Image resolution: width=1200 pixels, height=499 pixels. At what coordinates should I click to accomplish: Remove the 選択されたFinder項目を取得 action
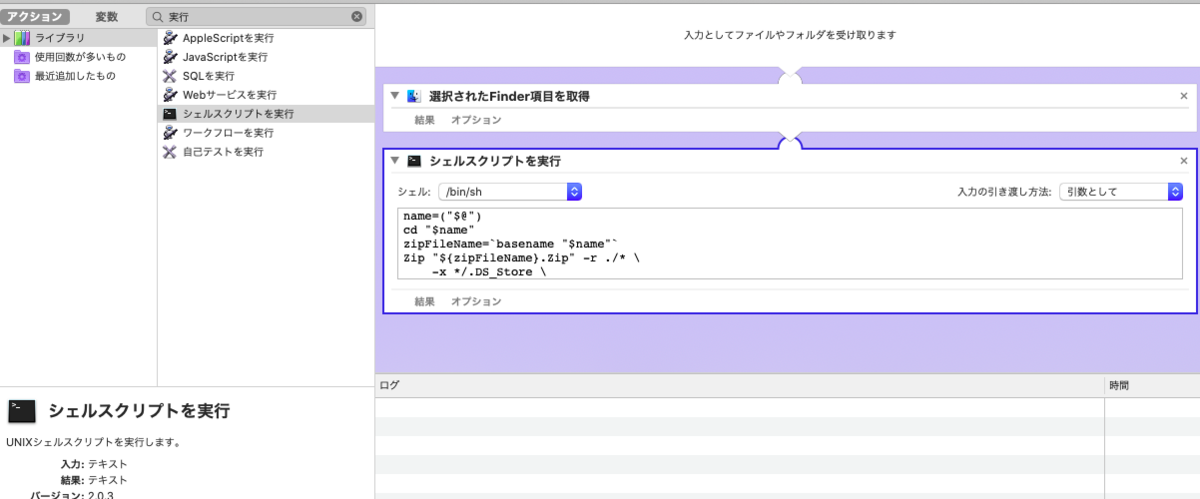pyautogui.click(x=1184, y=96)
